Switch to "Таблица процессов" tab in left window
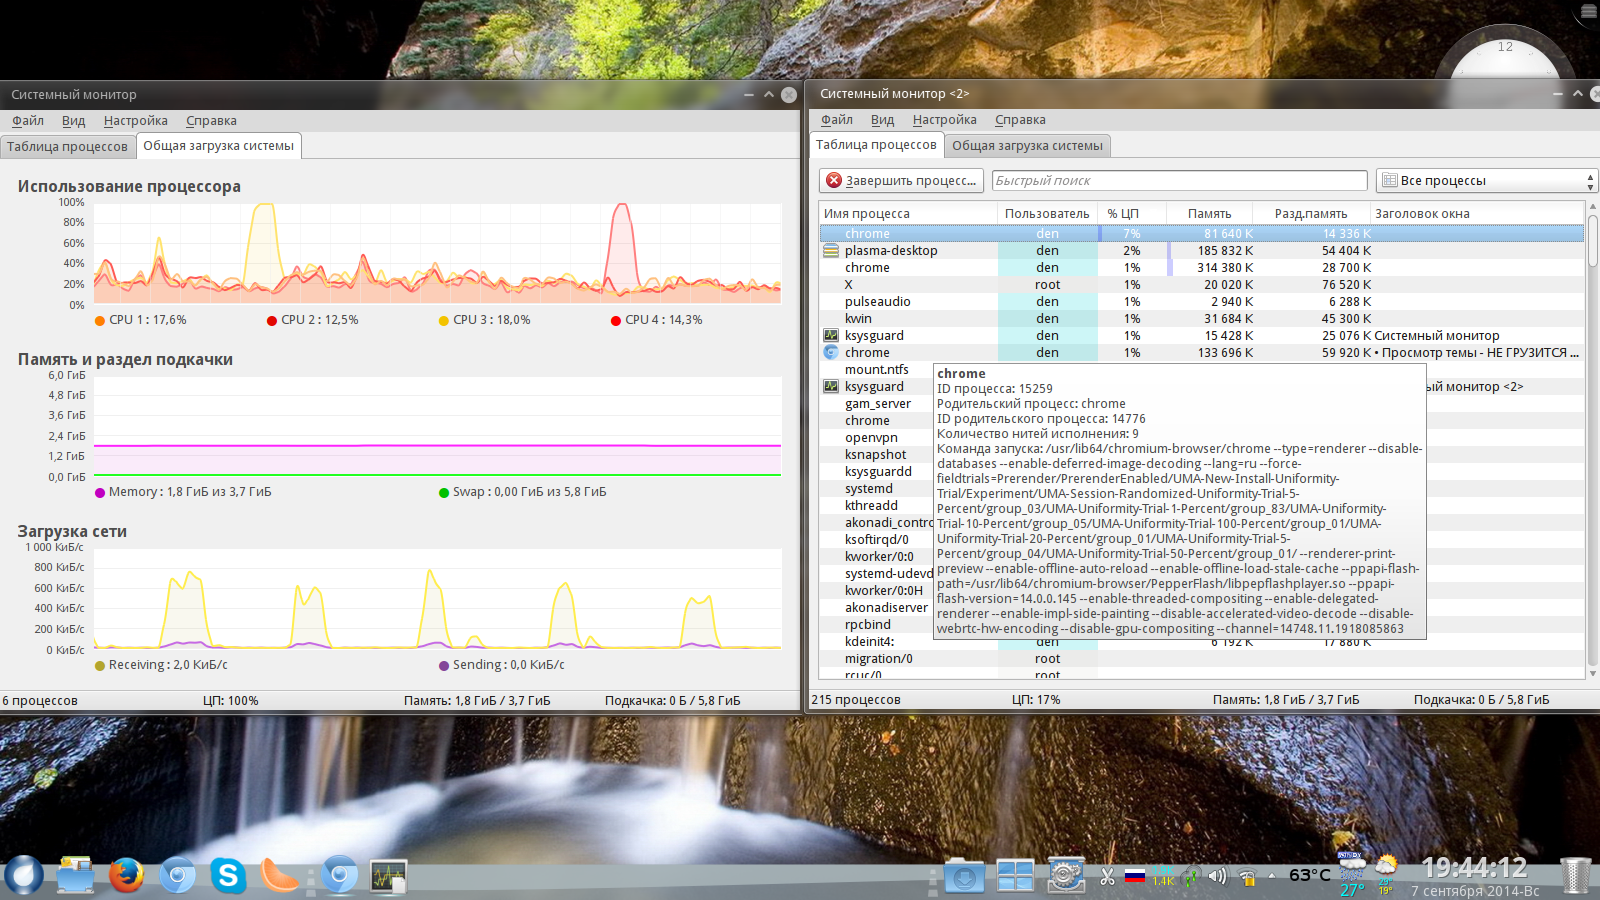This screenshot has width=1600, height=900. [x=67, y=147]
